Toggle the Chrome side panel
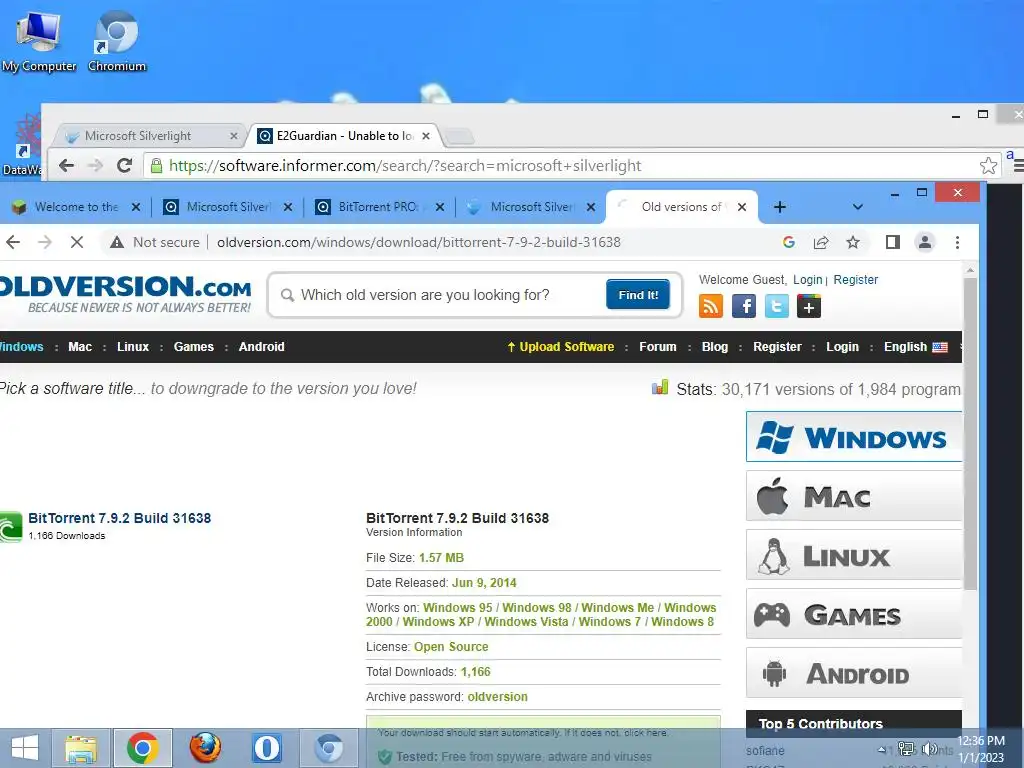1024x768 pixels. 893,242
